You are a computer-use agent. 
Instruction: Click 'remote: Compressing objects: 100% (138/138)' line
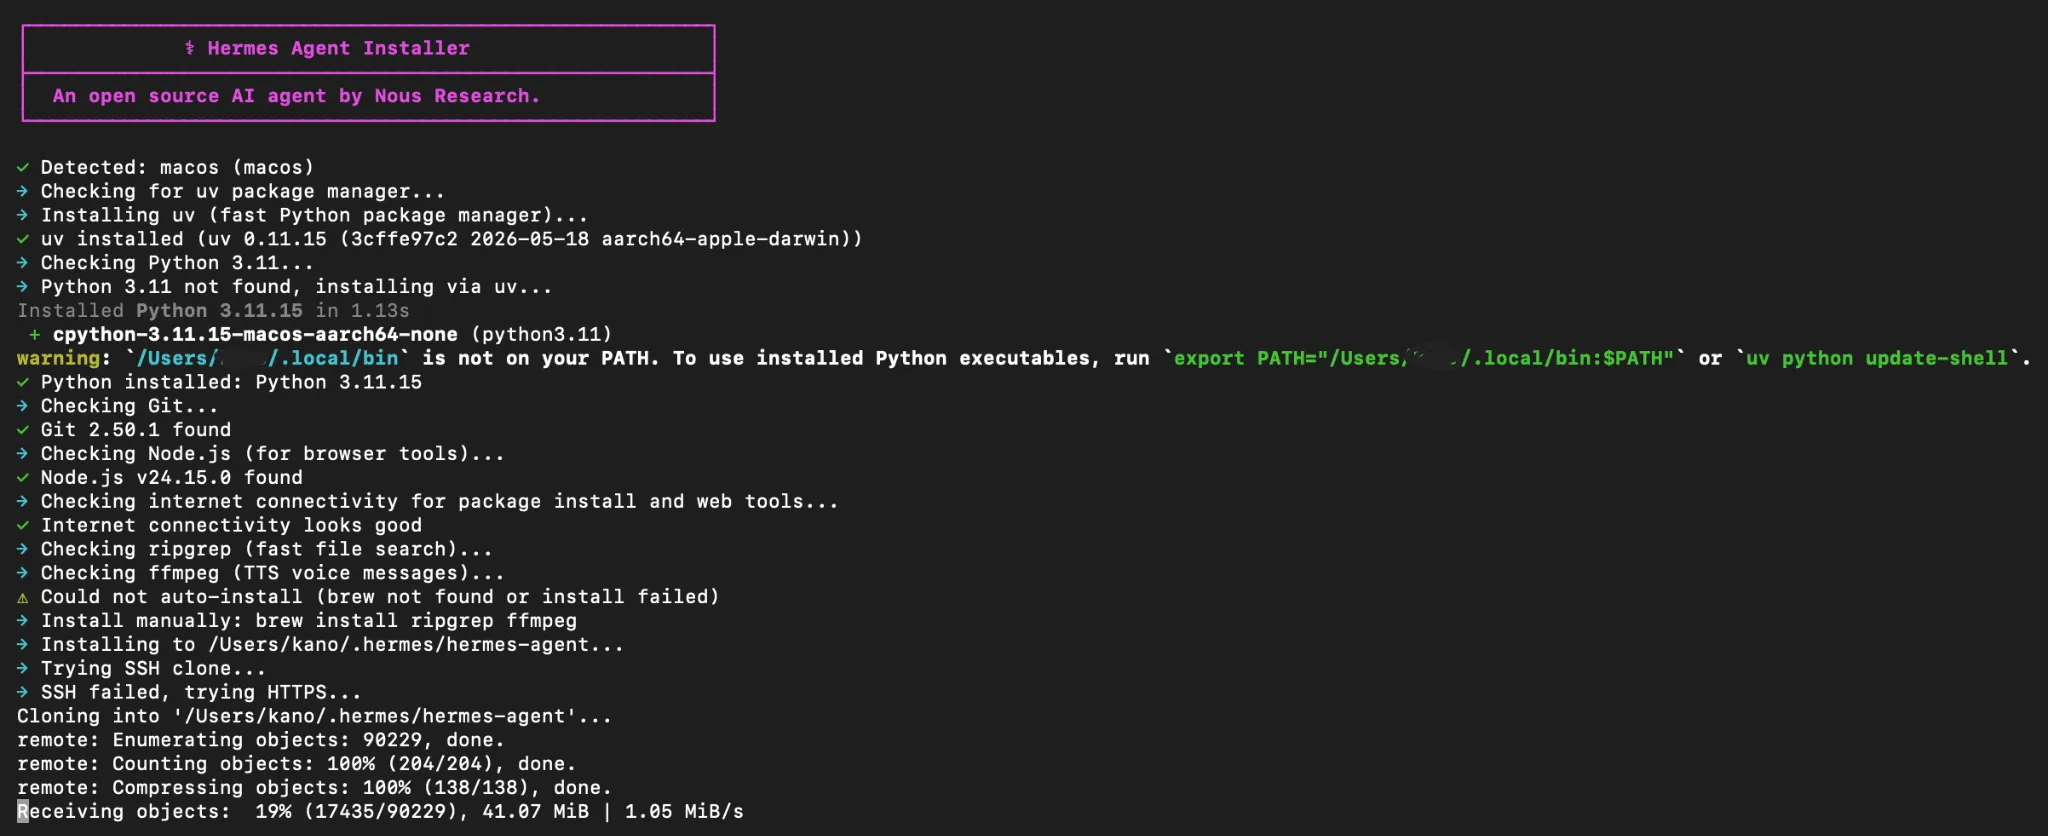[314, 789]
